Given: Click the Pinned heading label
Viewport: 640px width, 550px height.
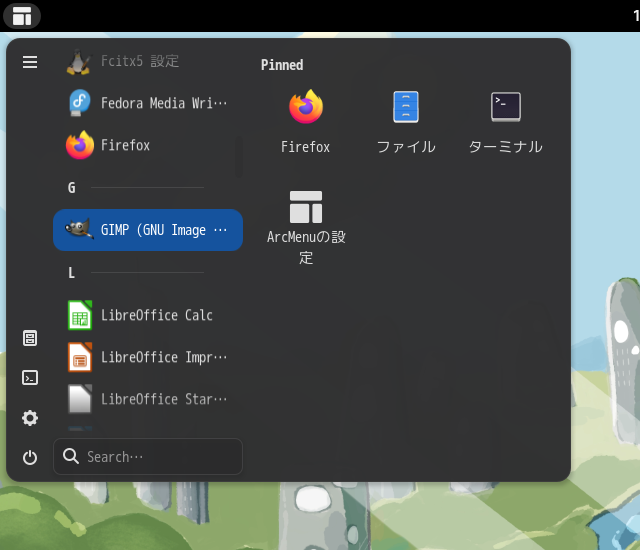Looking at the screenshot, I should click(282, 65).
